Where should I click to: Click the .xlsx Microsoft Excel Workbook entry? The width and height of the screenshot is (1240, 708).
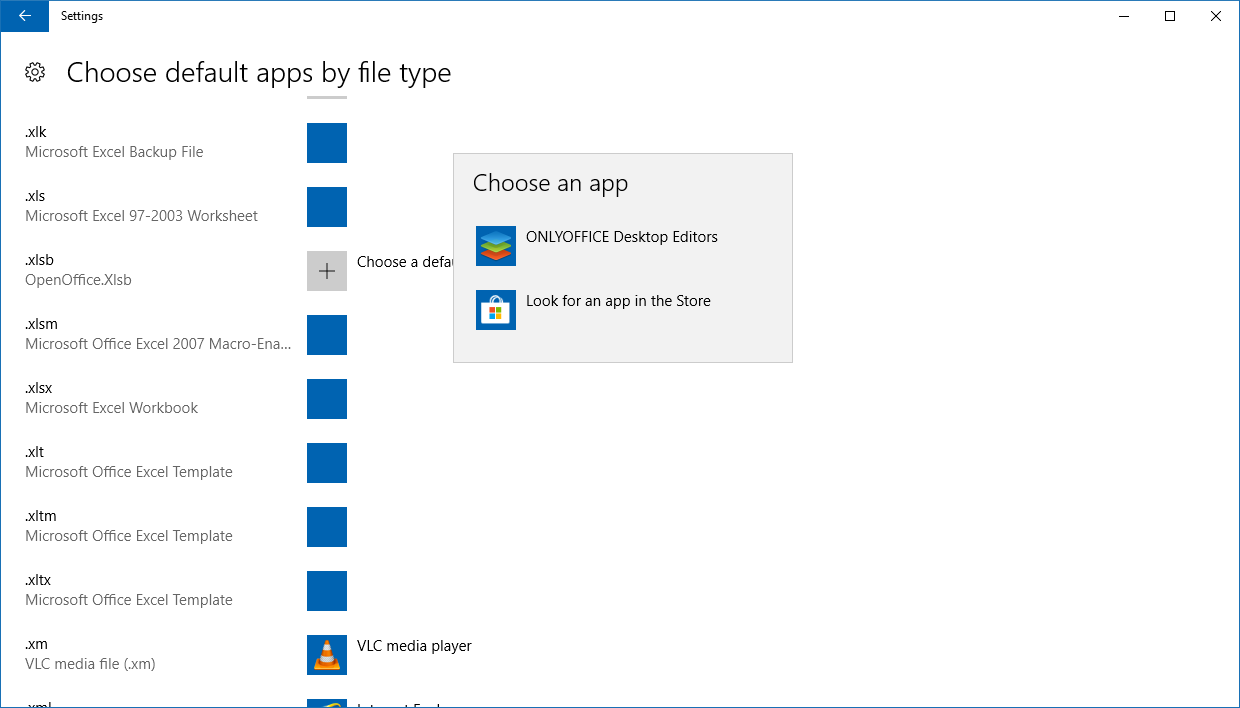click(111, 398)
